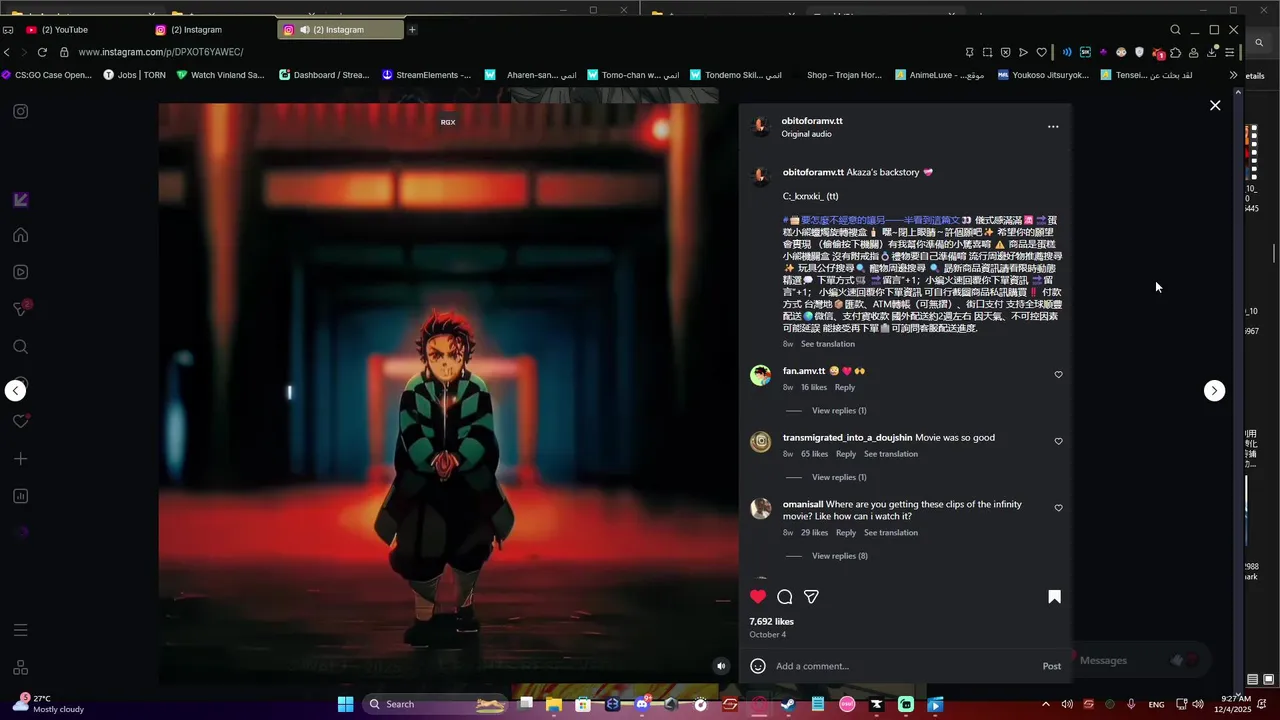
Task: Expand View replies (1) under fan.amv.tt
Action: [839, 411]
